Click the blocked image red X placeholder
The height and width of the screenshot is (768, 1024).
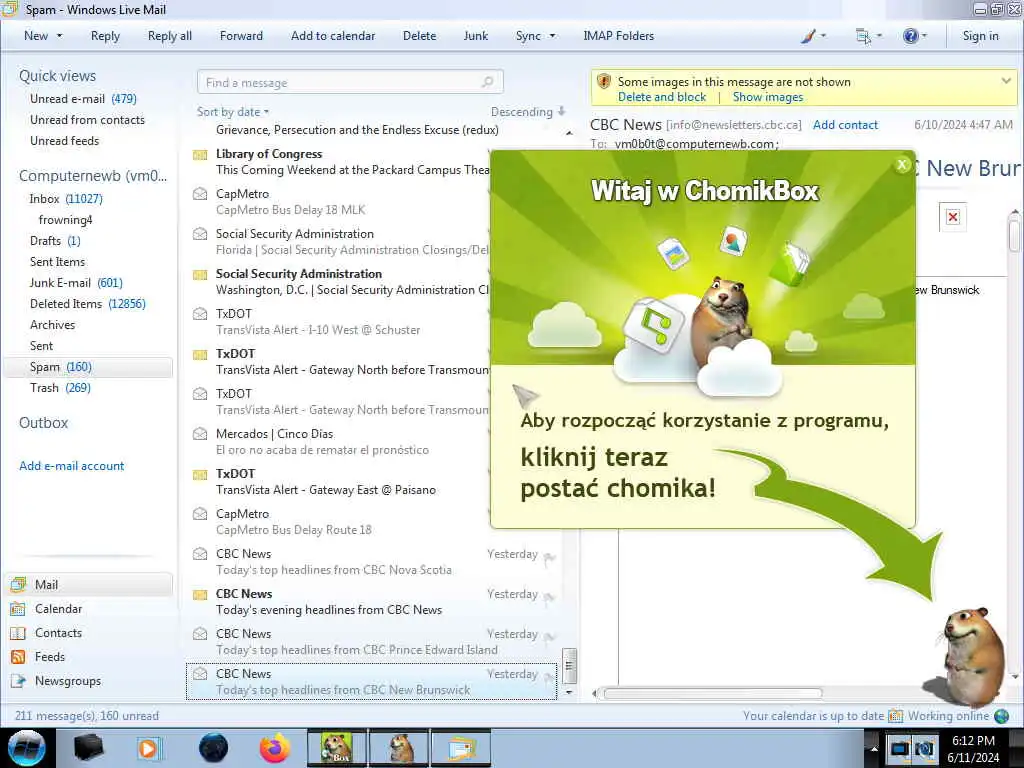pyautogui.click(x=953, y=217)
